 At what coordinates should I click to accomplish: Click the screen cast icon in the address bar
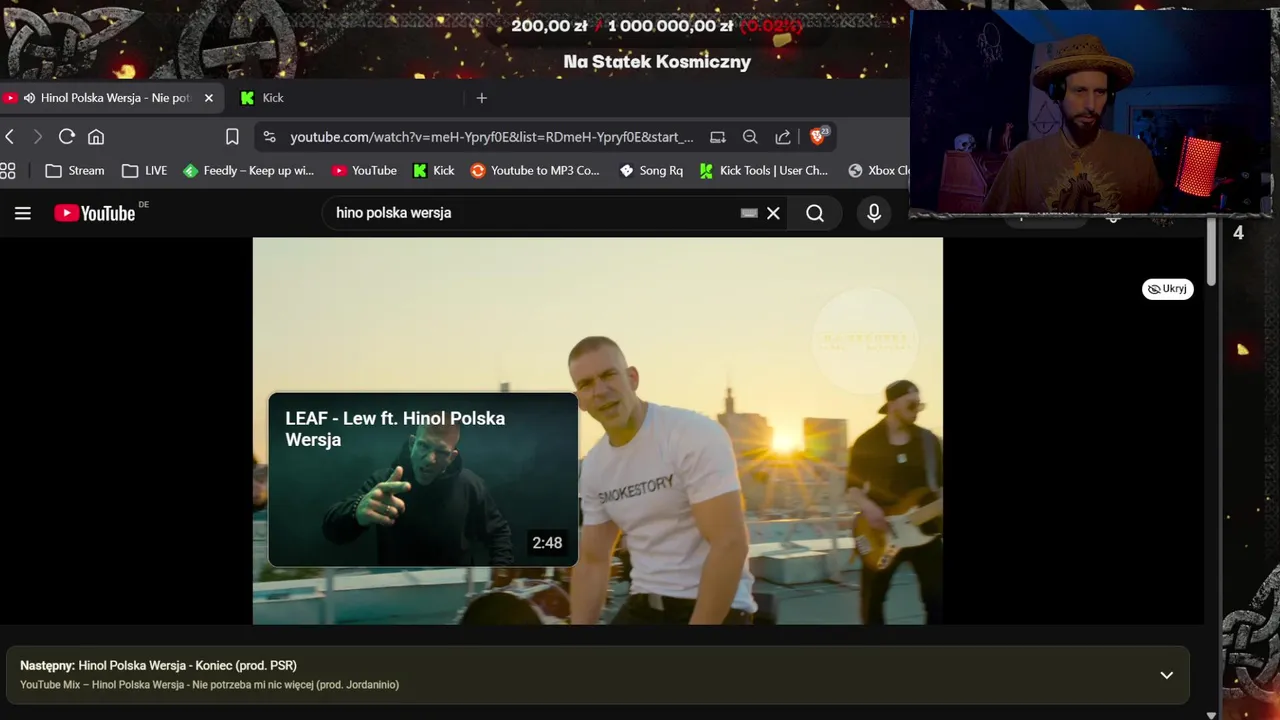[x=718, y=137]
